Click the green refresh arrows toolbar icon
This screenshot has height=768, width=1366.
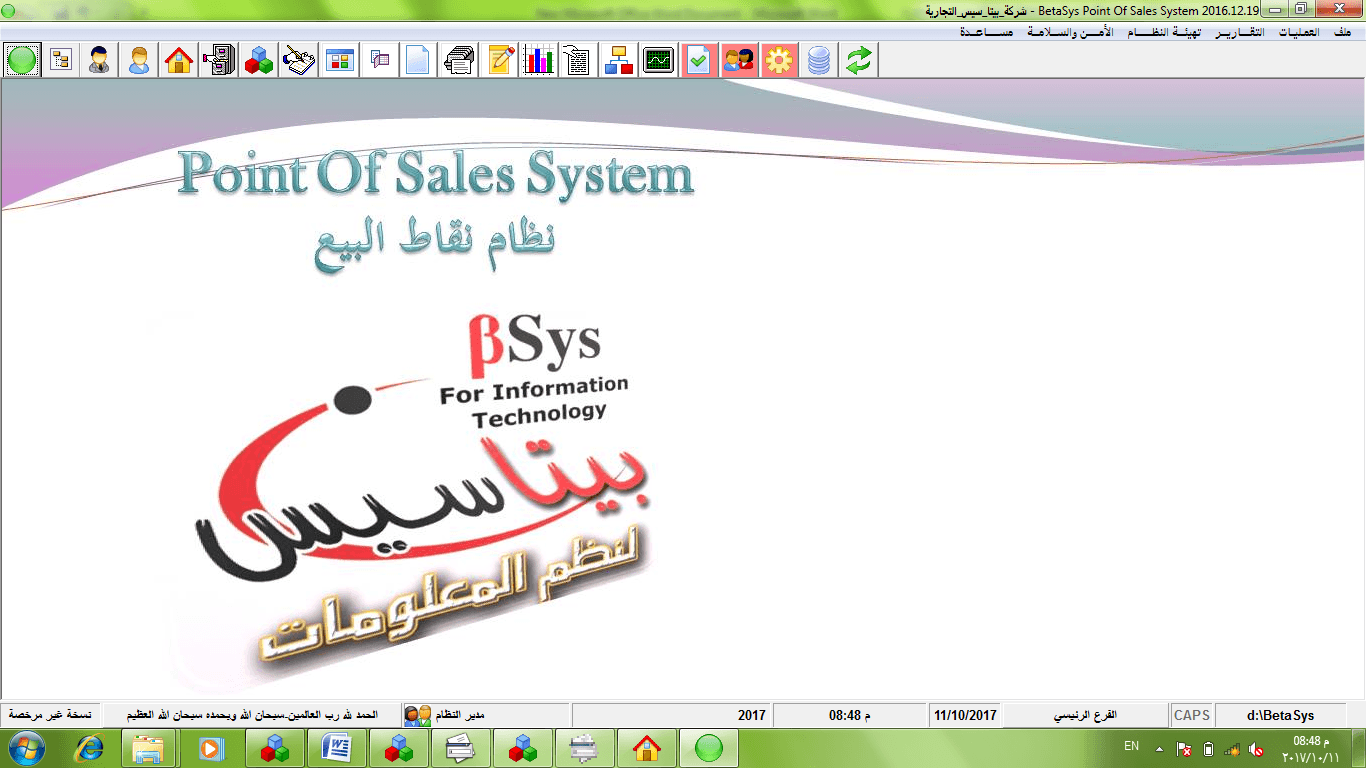pyautogui.click(x=859, y=60)
